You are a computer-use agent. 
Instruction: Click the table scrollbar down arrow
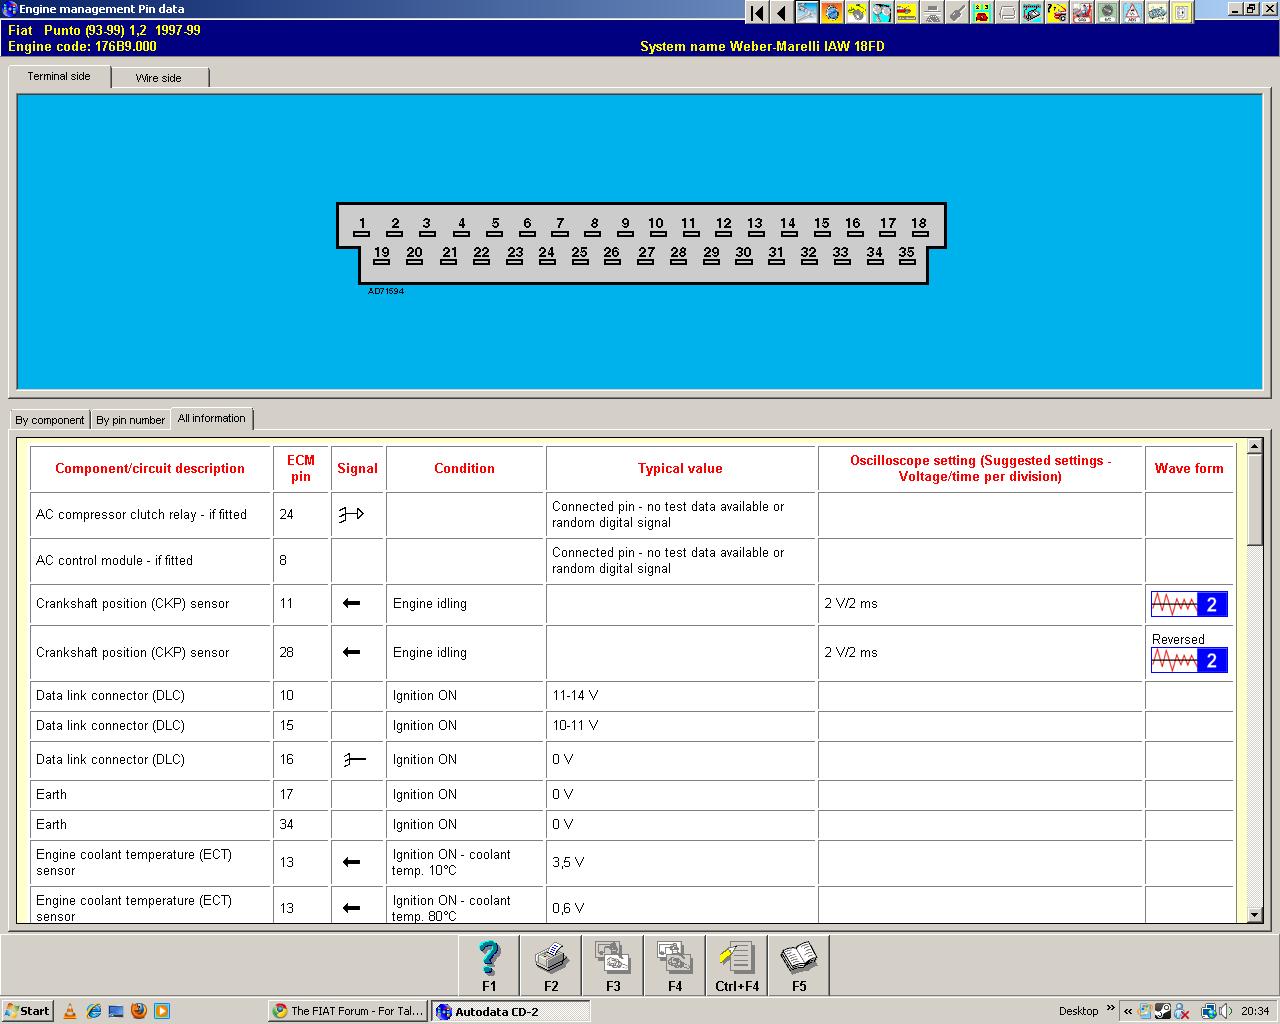tap(1255, 914)
